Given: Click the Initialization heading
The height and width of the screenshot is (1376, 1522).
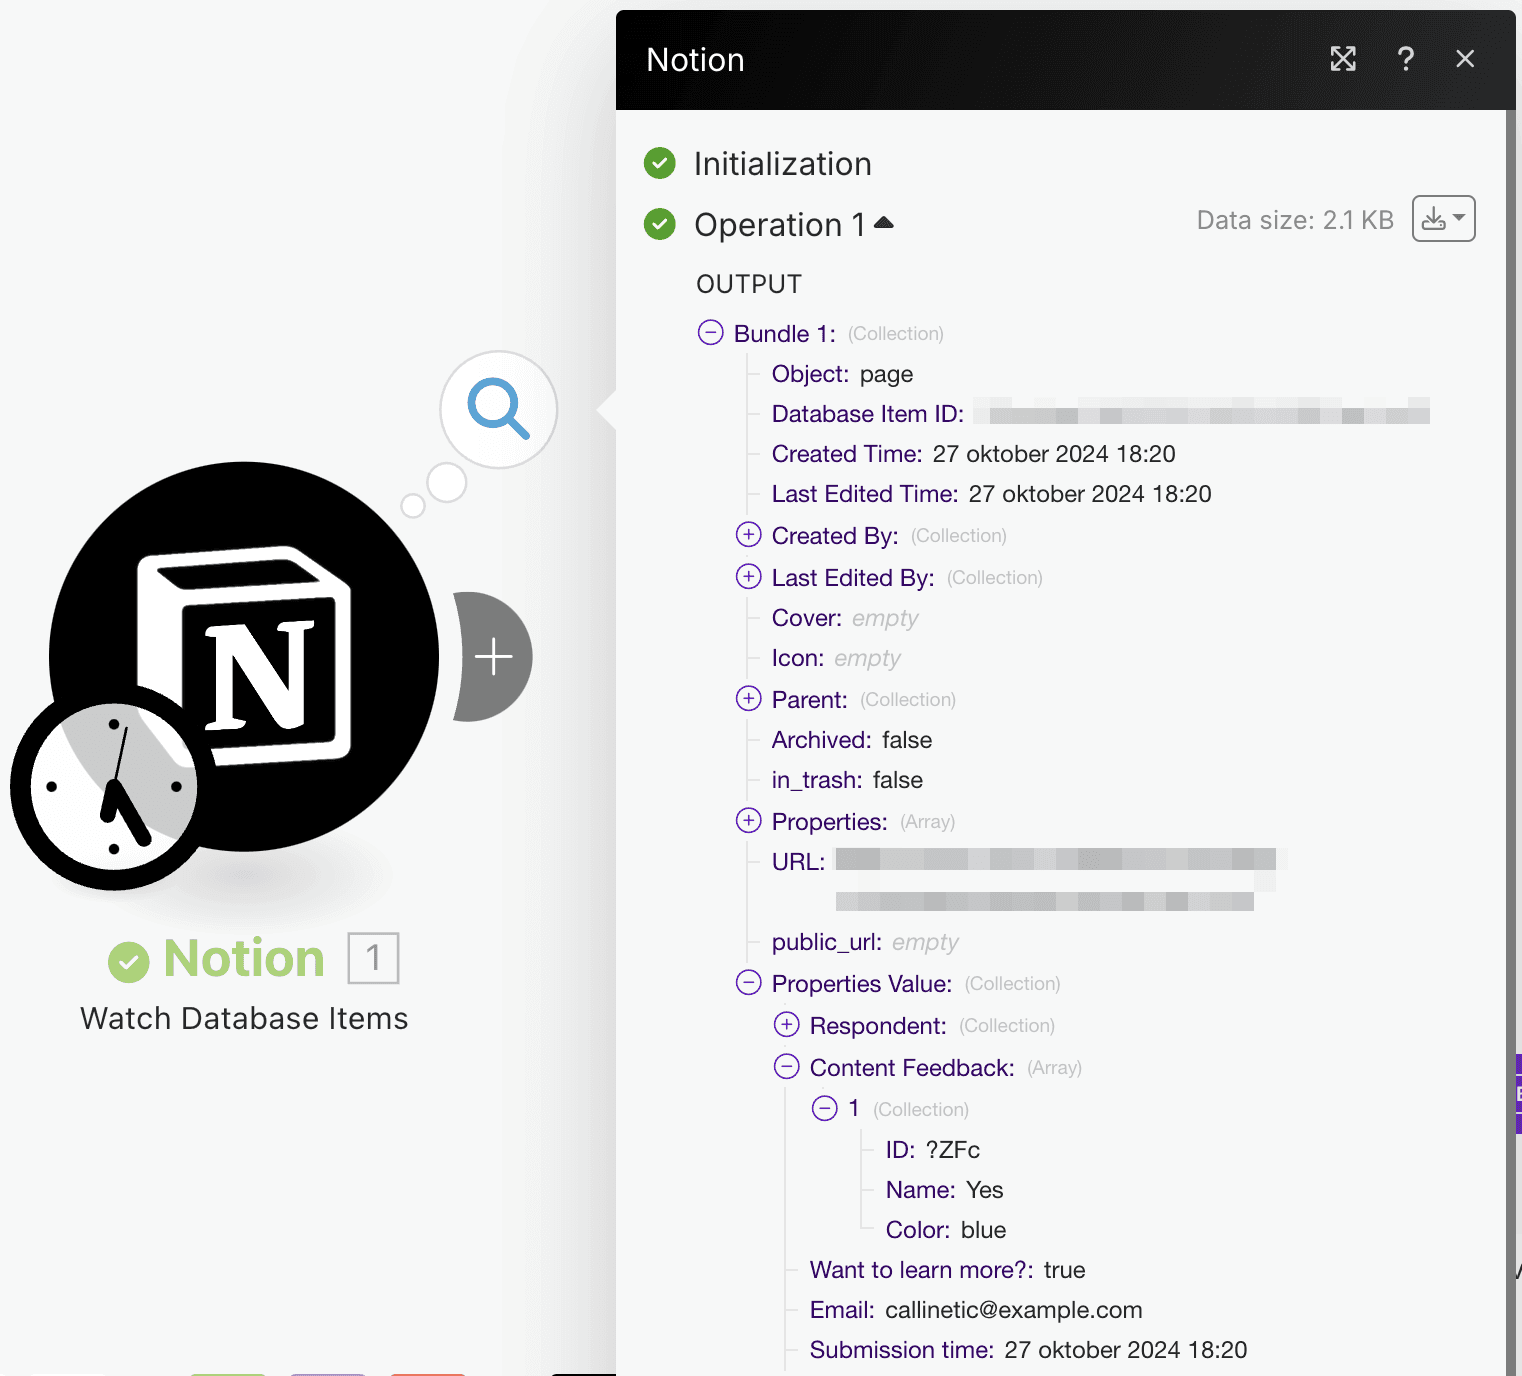Looking at the screenshot, I should [x=783, y=164].
